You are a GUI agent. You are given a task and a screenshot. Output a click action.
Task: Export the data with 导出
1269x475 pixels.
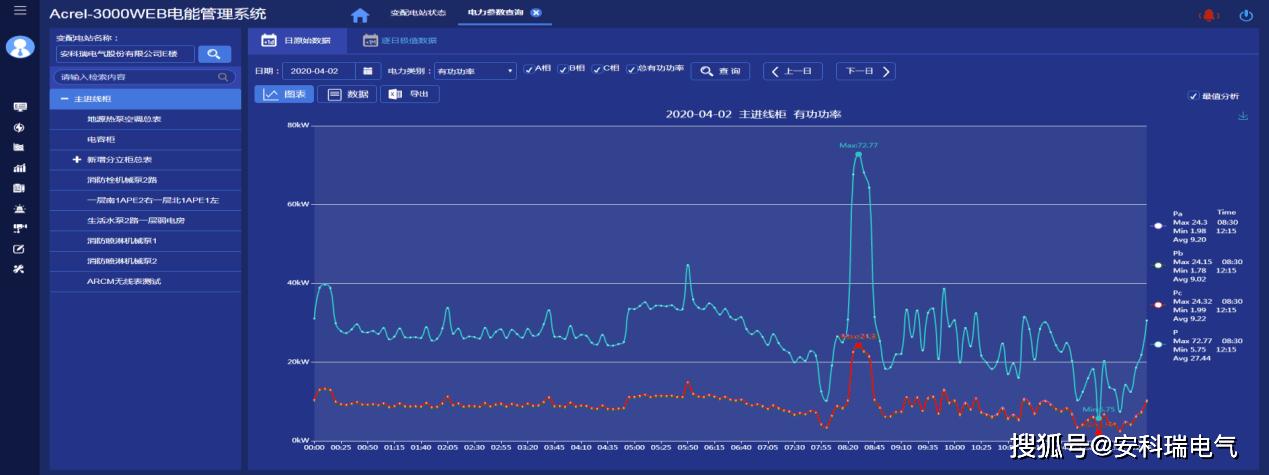(x=409, y=94)
